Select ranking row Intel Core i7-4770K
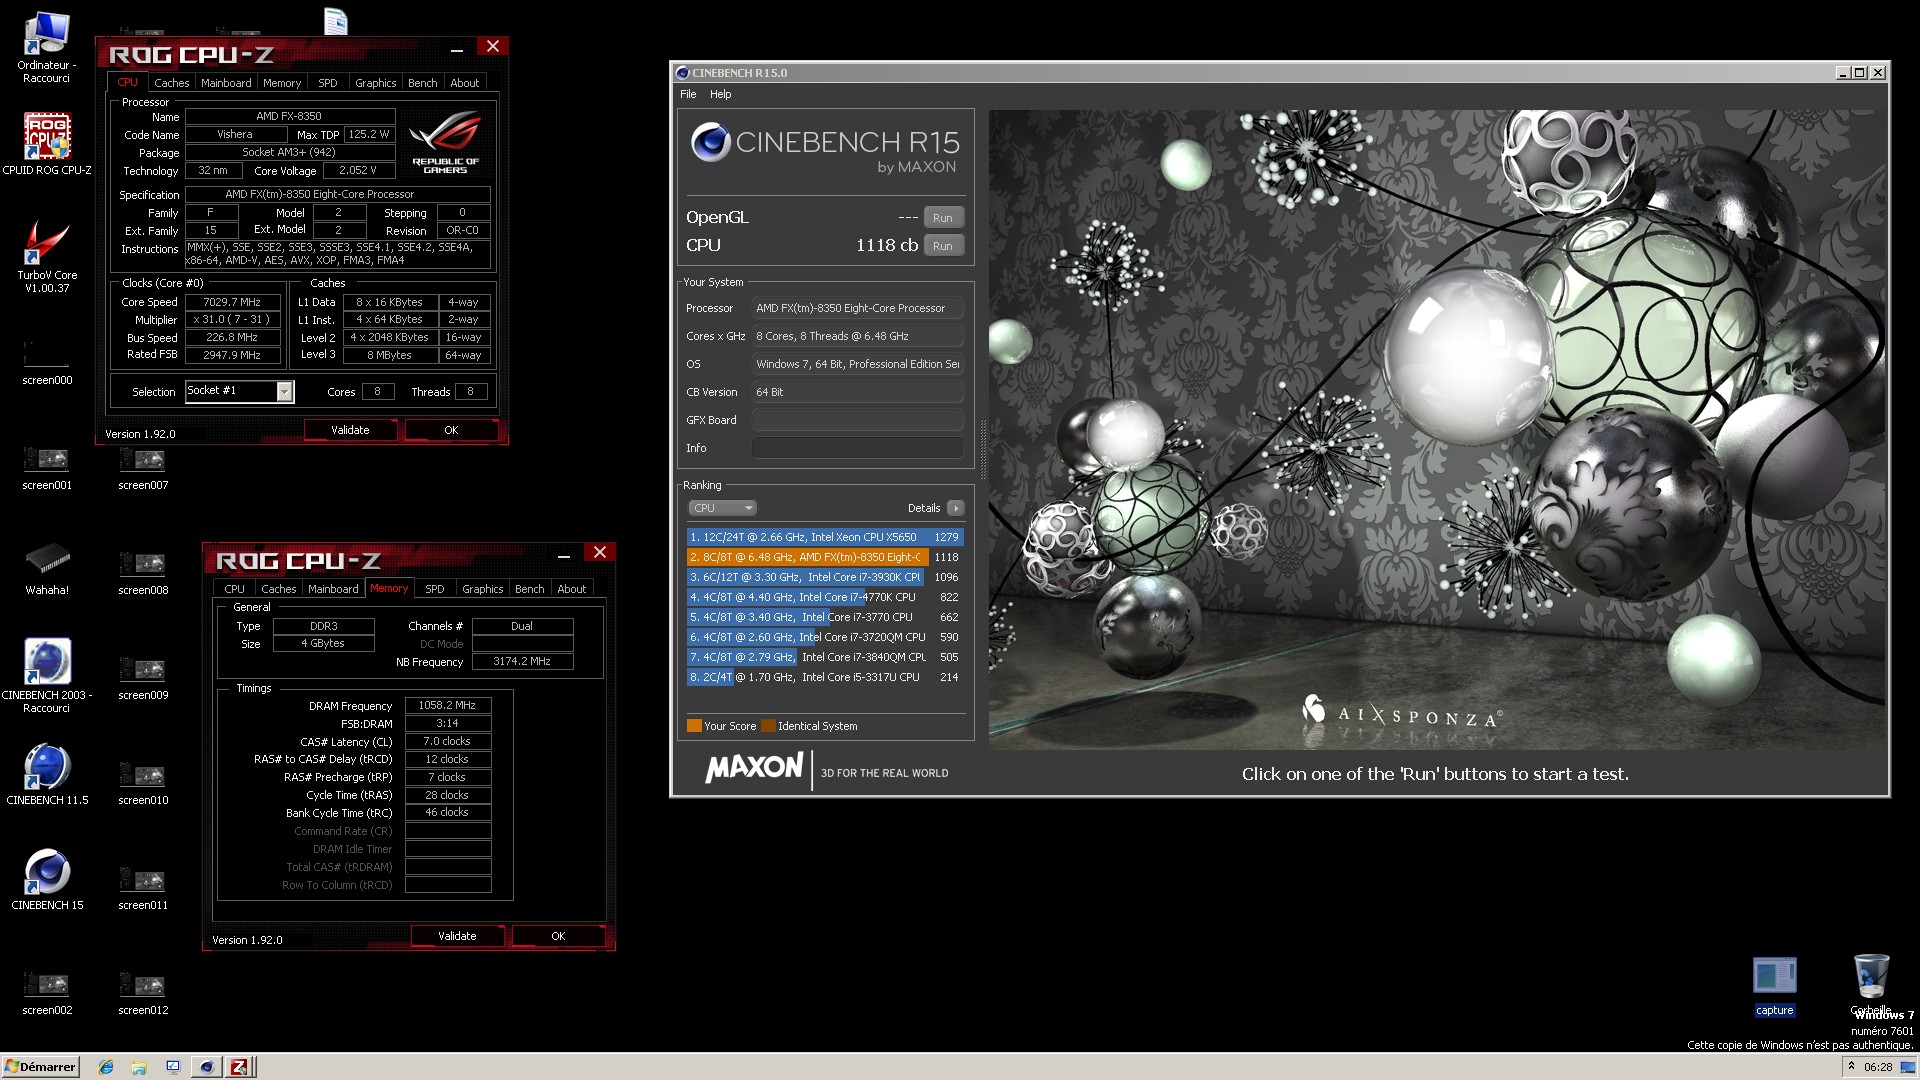1920x1080 pixels. pos(824,597)
